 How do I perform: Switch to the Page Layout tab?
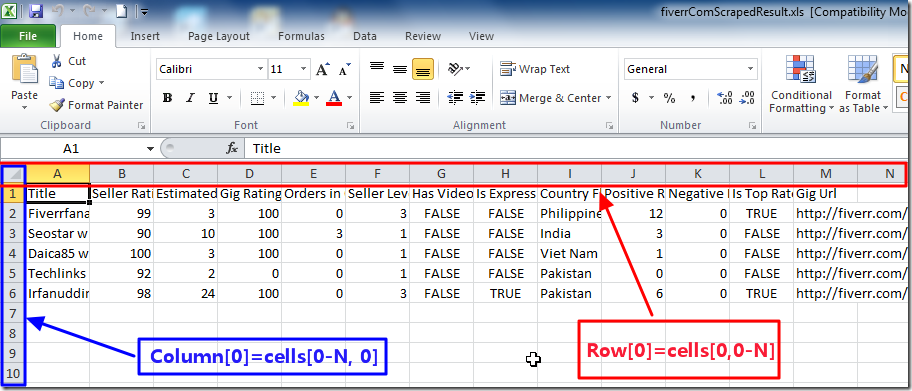click(x=219, y=36)
